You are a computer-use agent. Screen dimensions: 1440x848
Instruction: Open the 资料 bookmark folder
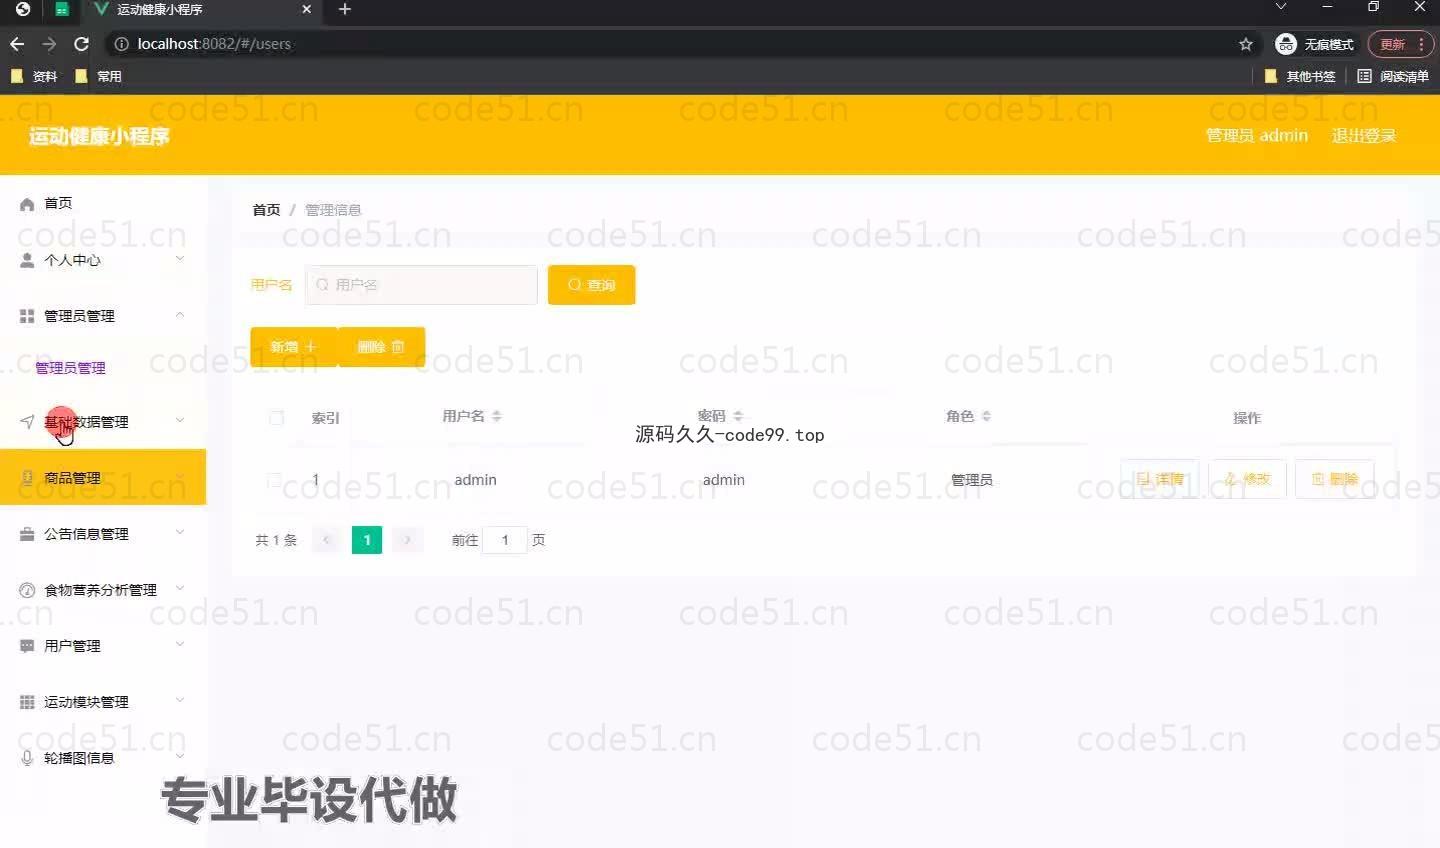pyautogui.click(x=34, y=76)
